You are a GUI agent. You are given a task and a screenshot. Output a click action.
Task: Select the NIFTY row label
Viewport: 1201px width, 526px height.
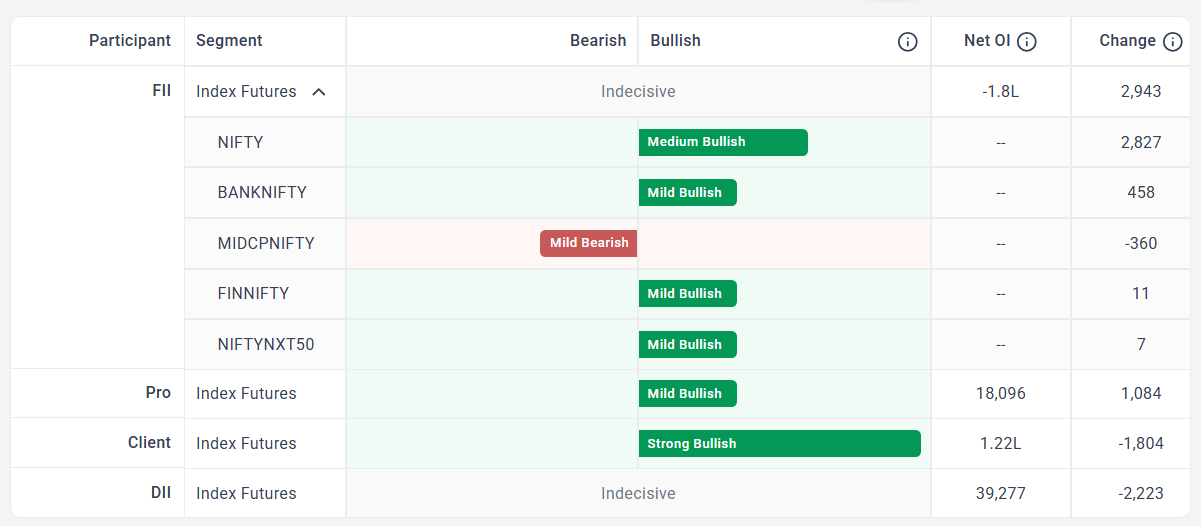(240, 142)
